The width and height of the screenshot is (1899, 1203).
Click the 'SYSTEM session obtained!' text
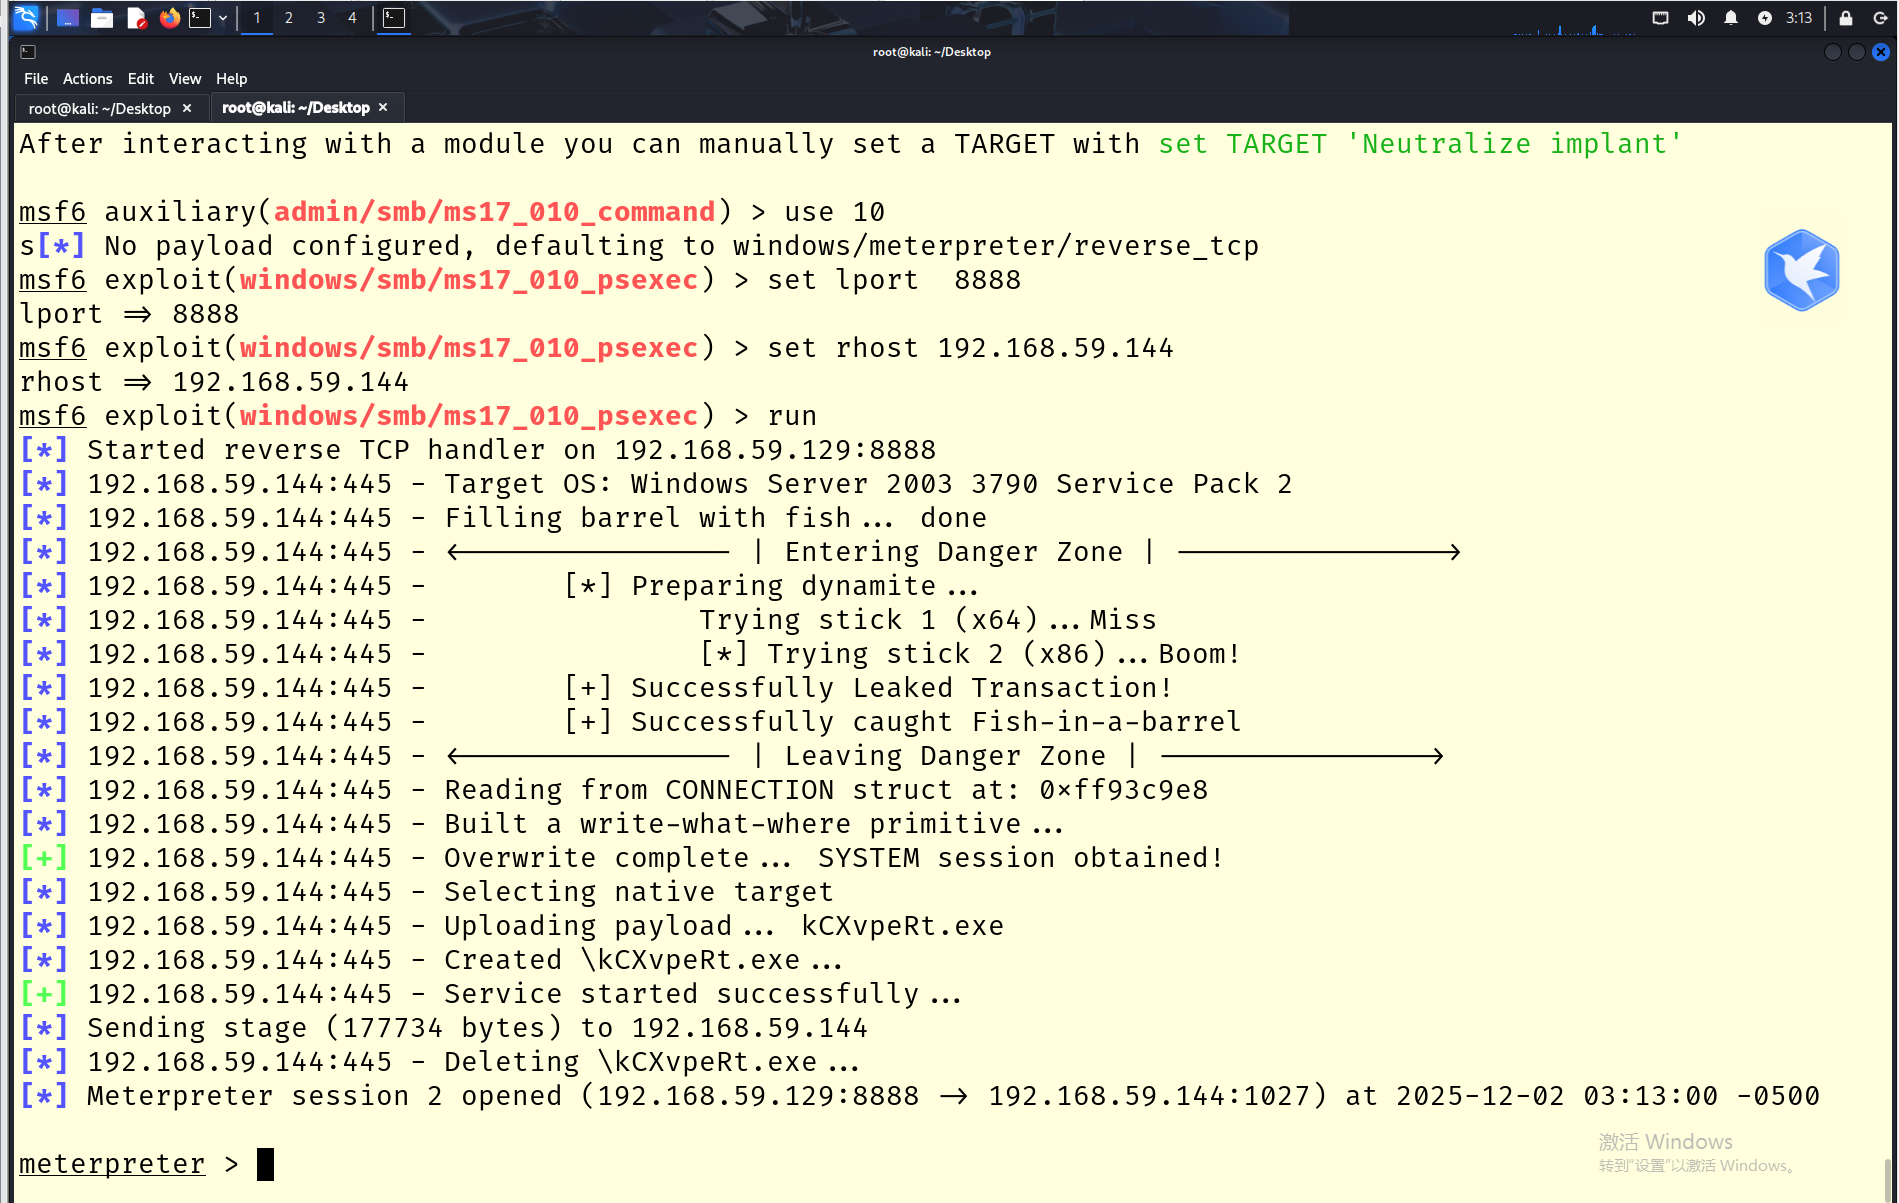point(1020,858)
